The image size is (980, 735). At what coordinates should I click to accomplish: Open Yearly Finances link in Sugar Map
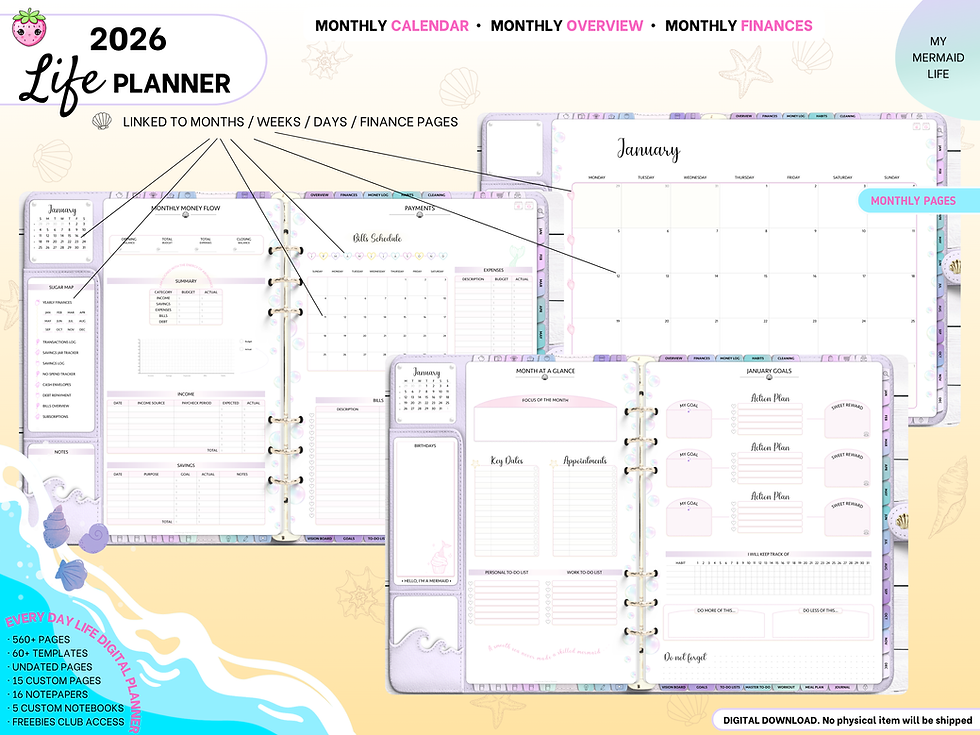click(57, 302)
